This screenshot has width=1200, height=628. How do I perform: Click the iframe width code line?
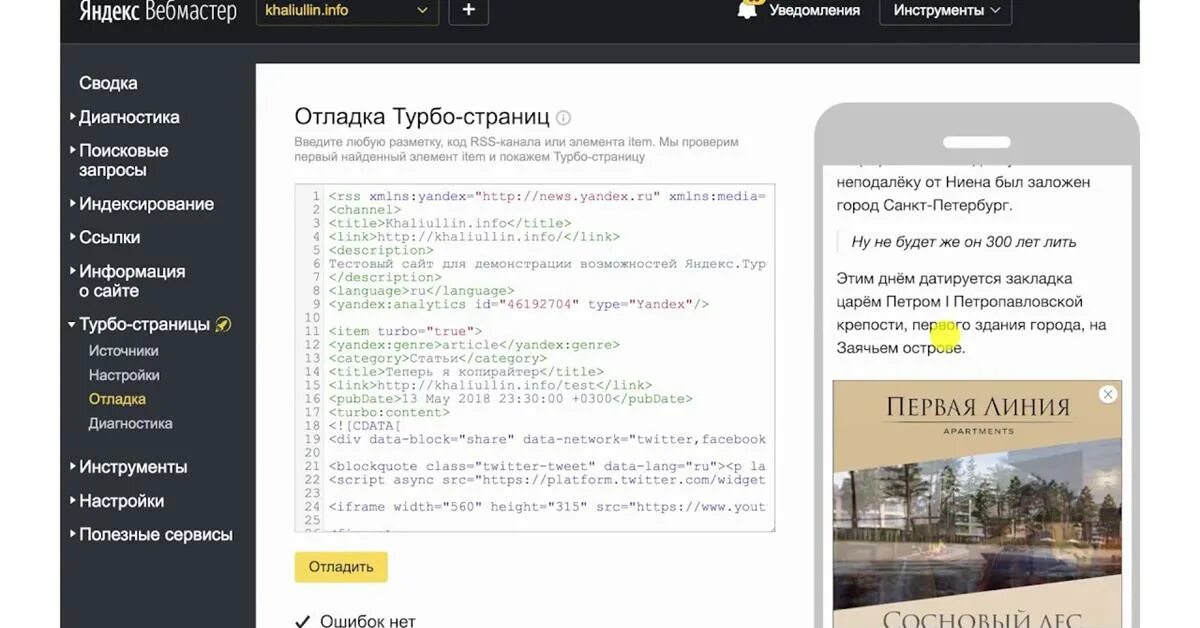(x=547, y=507)
